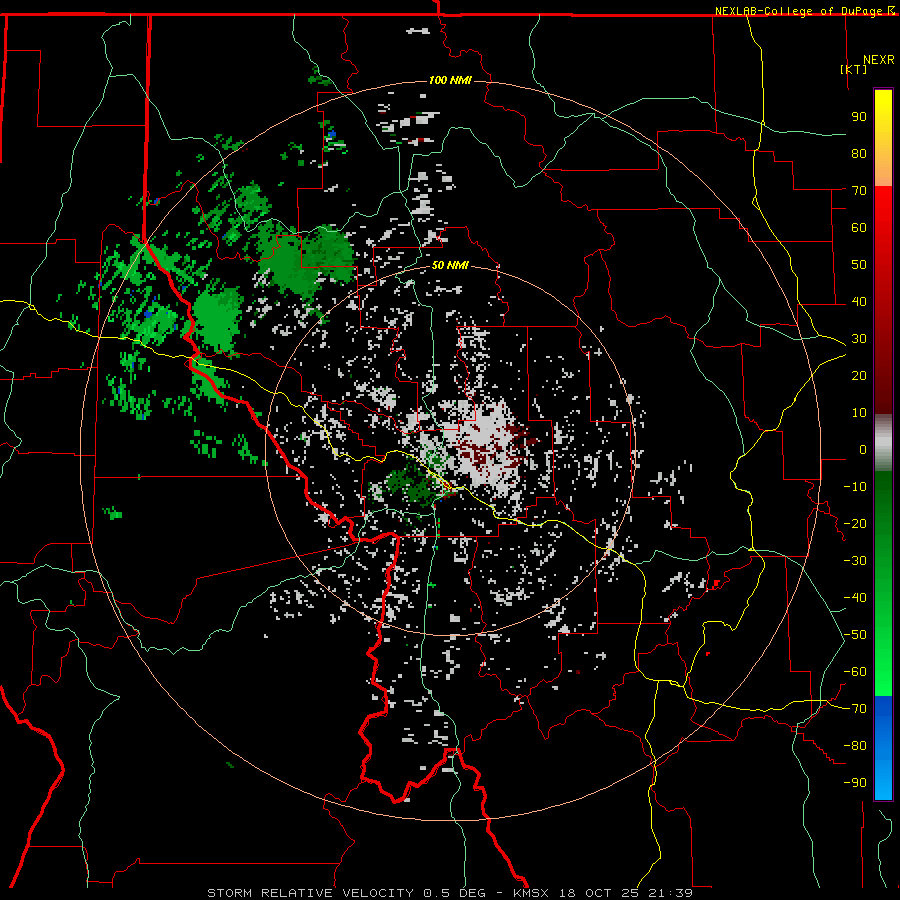The height and width of the screenshot is (900, 900).
Task: Click the [KT] units label
Action: pyautogui.click(x=854, y=69)
